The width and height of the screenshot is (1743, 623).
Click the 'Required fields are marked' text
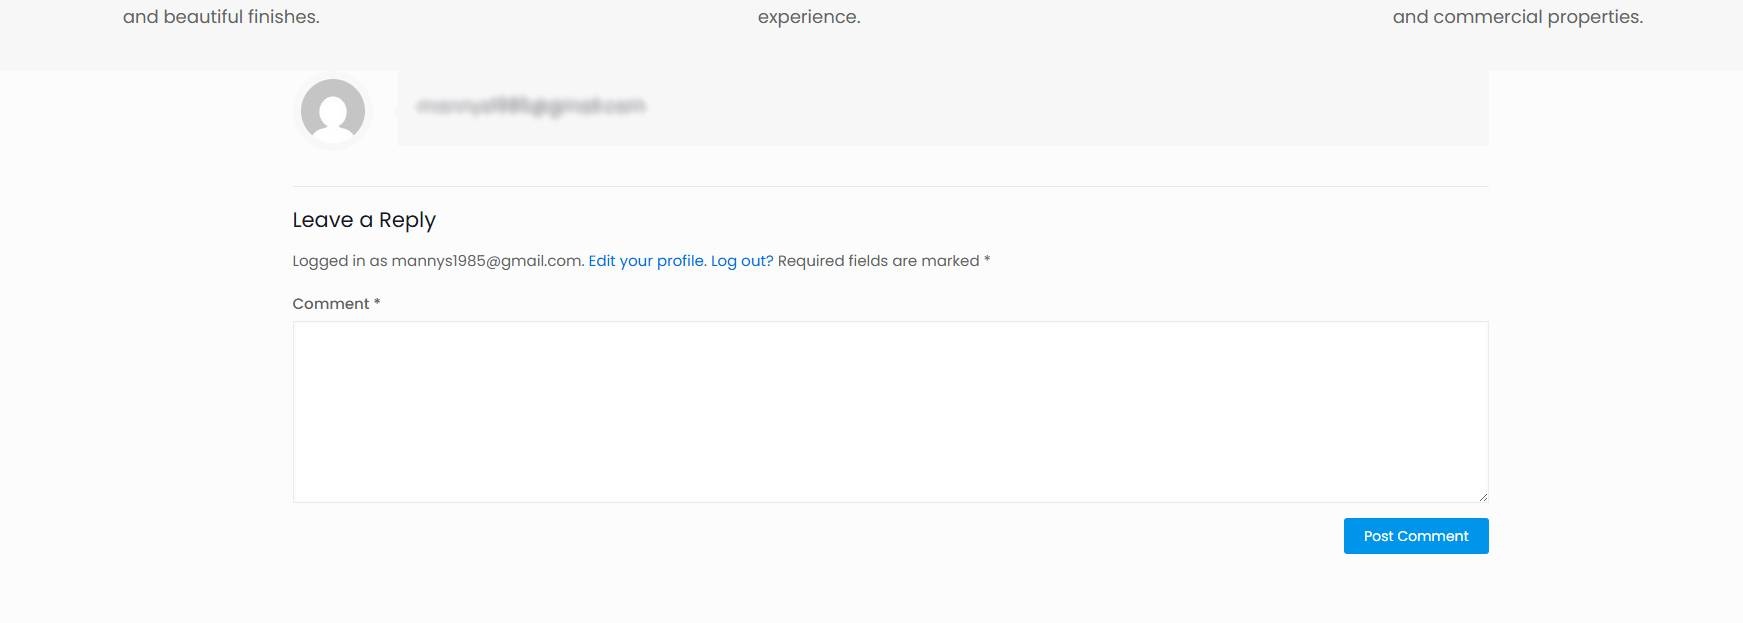tap(878, 261)
